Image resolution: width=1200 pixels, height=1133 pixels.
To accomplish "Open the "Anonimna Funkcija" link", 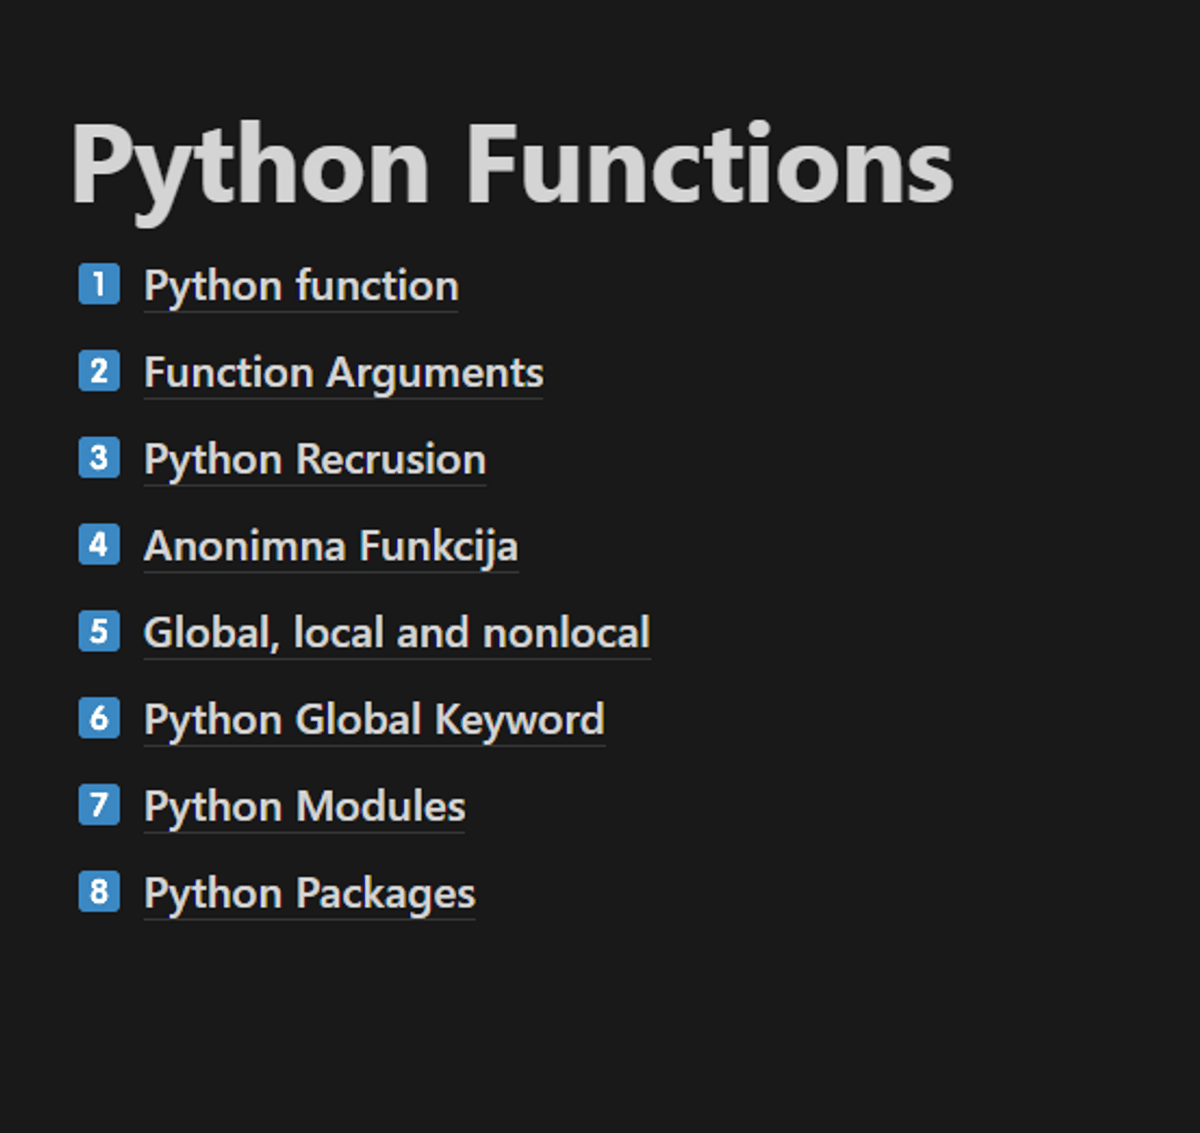I will pyautogui.click(x=330, y=547).
